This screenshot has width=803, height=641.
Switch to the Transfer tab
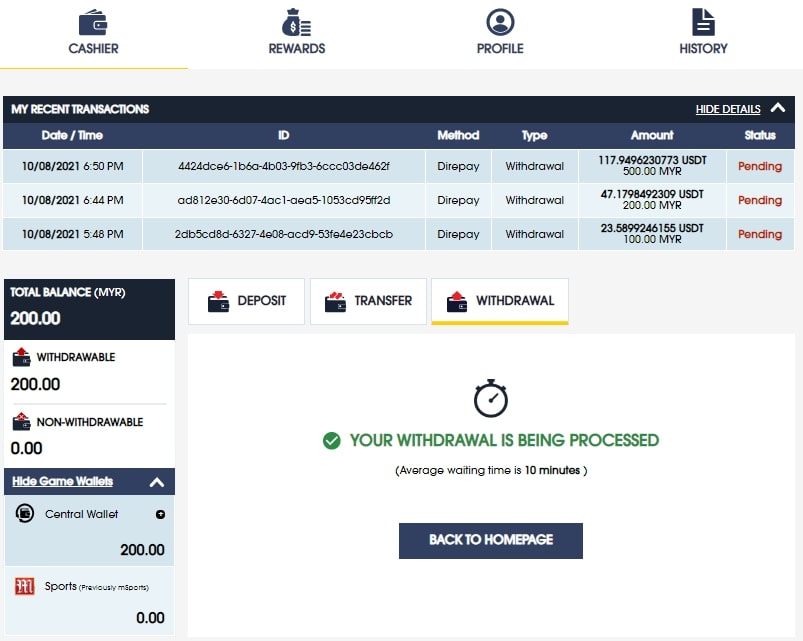(369, 301)
